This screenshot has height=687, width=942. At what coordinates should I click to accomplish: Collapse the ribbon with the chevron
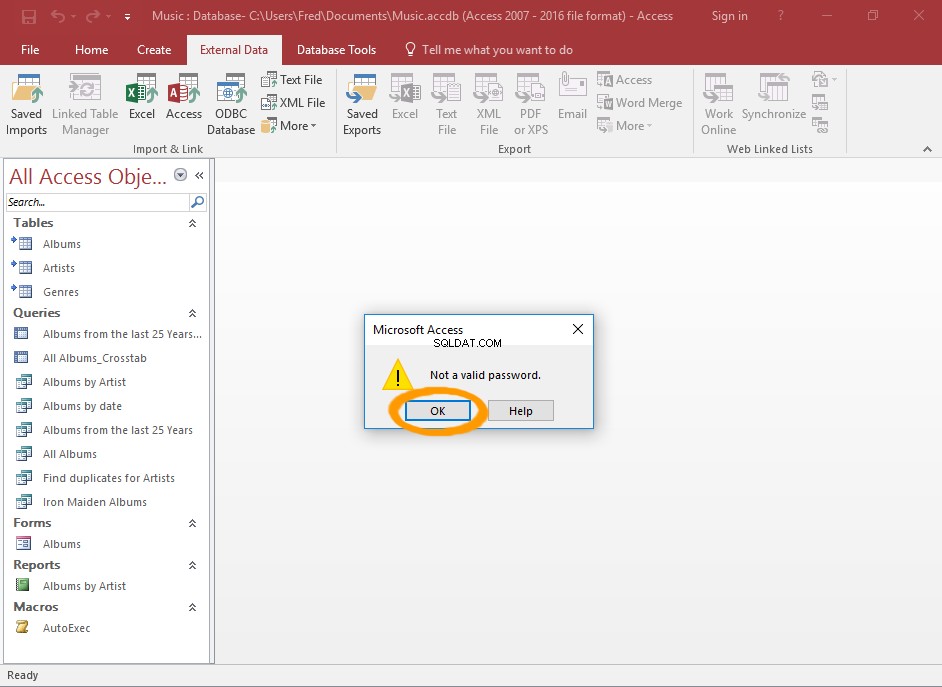click(x=927, y=149)
